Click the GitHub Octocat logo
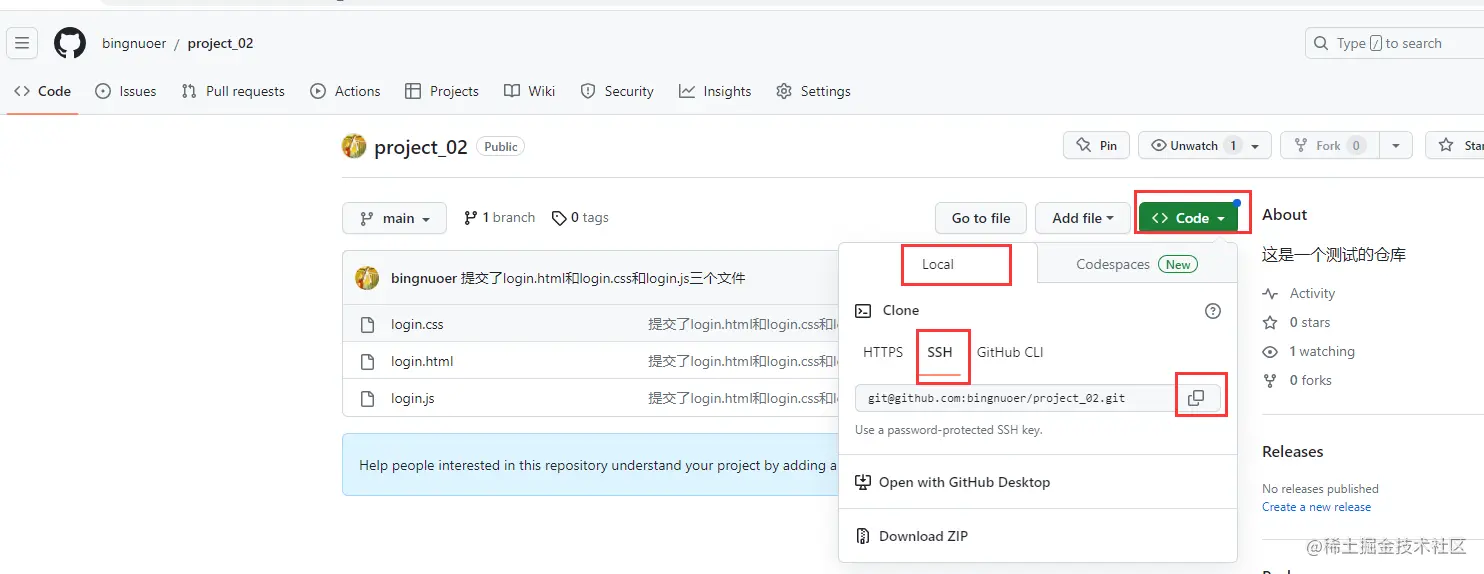The height and width of the screenshot is (574, 1484). tap(70, 43)
